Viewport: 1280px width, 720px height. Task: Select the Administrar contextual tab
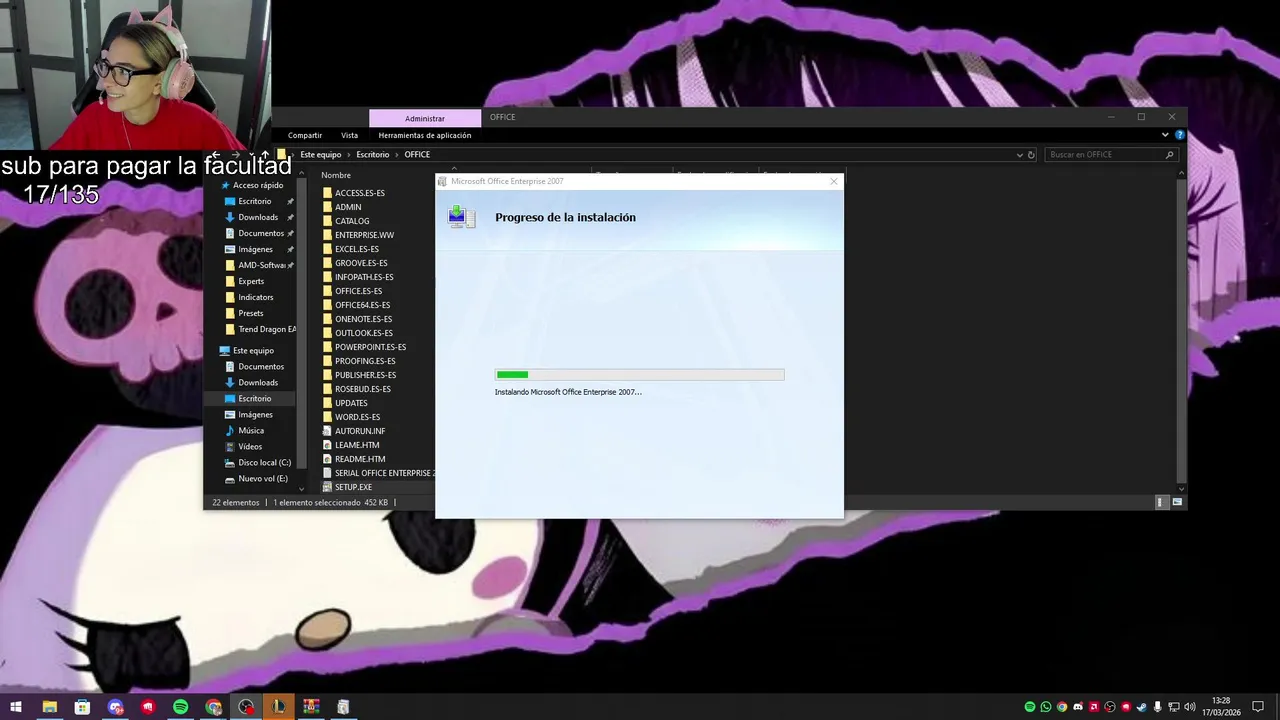pos(425,118)
